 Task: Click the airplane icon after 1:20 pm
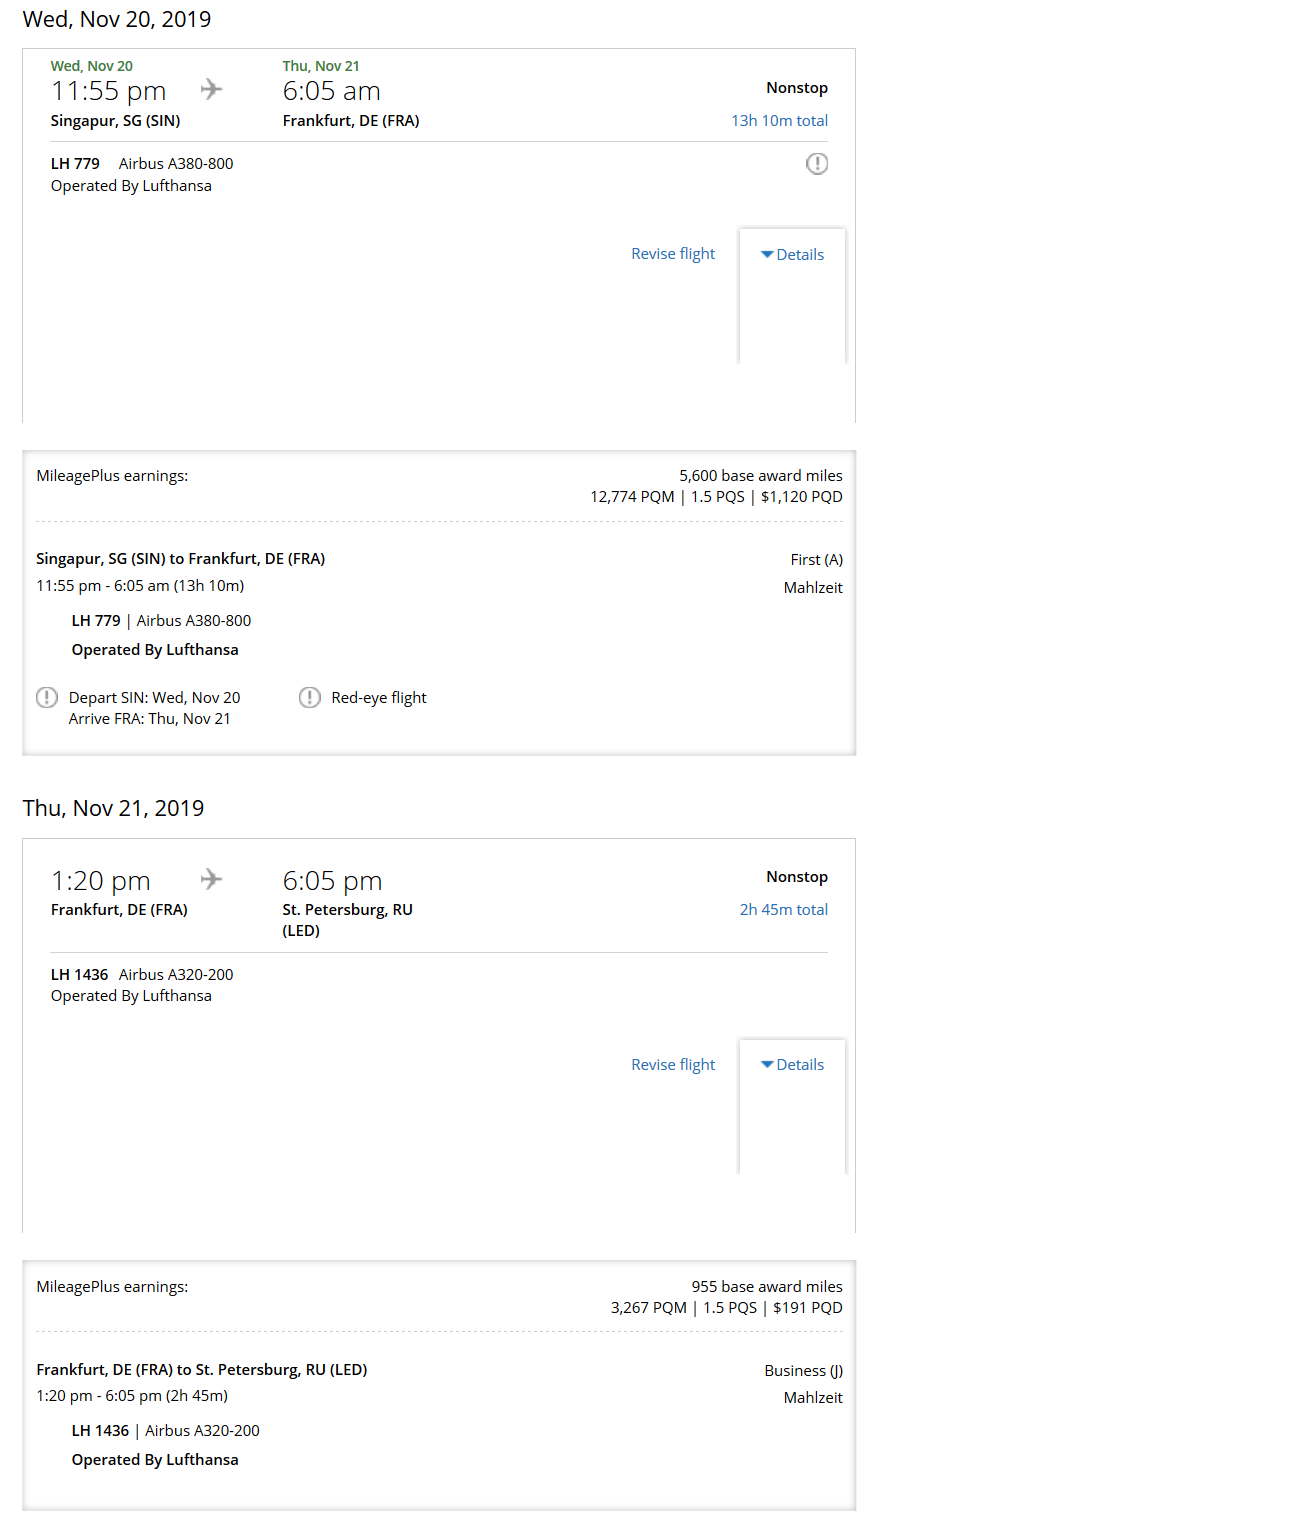click(x=211, y=879)
